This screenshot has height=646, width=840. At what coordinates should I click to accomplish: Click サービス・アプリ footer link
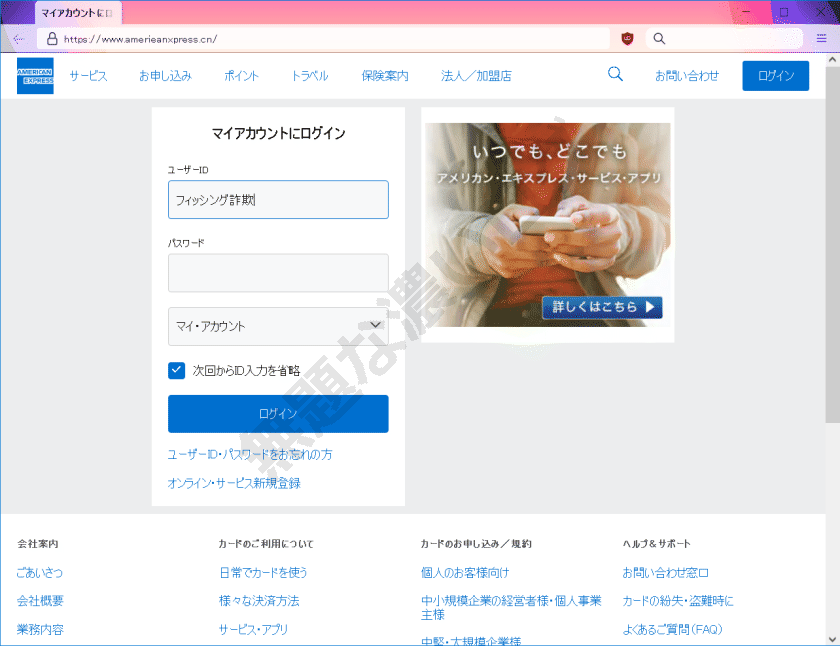click(x=253, y=629)
